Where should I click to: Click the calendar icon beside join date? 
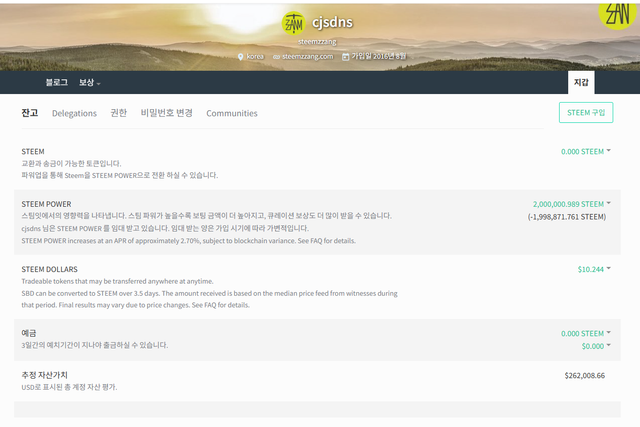tap(345, 57)
